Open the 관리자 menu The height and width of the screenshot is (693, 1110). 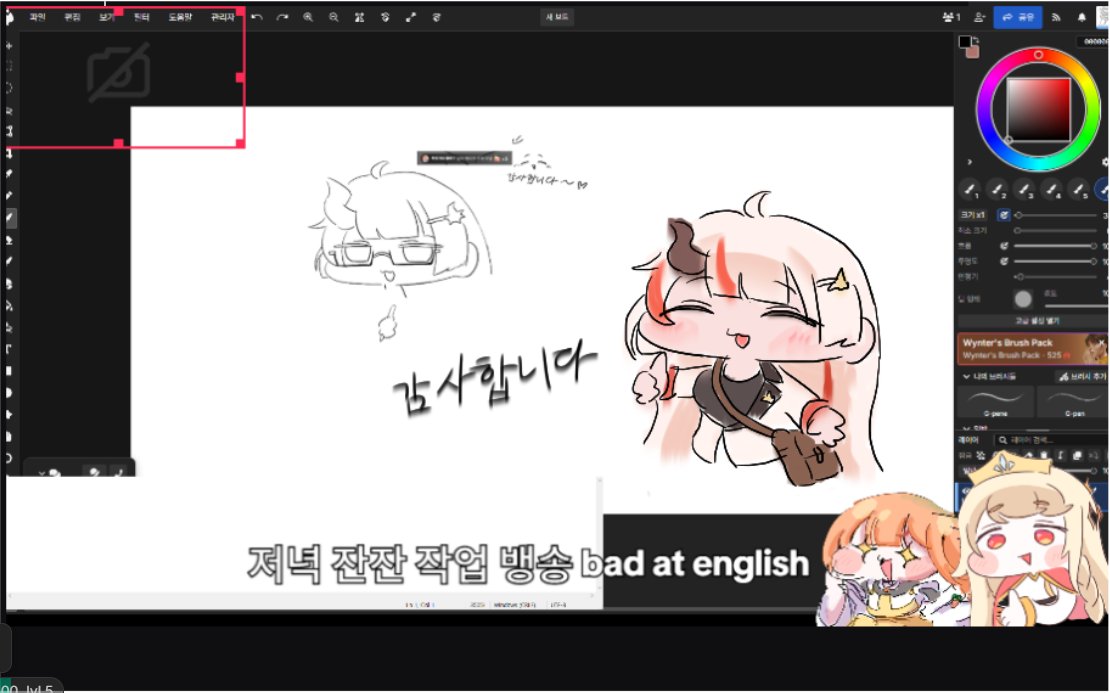(x=222, y=17)
